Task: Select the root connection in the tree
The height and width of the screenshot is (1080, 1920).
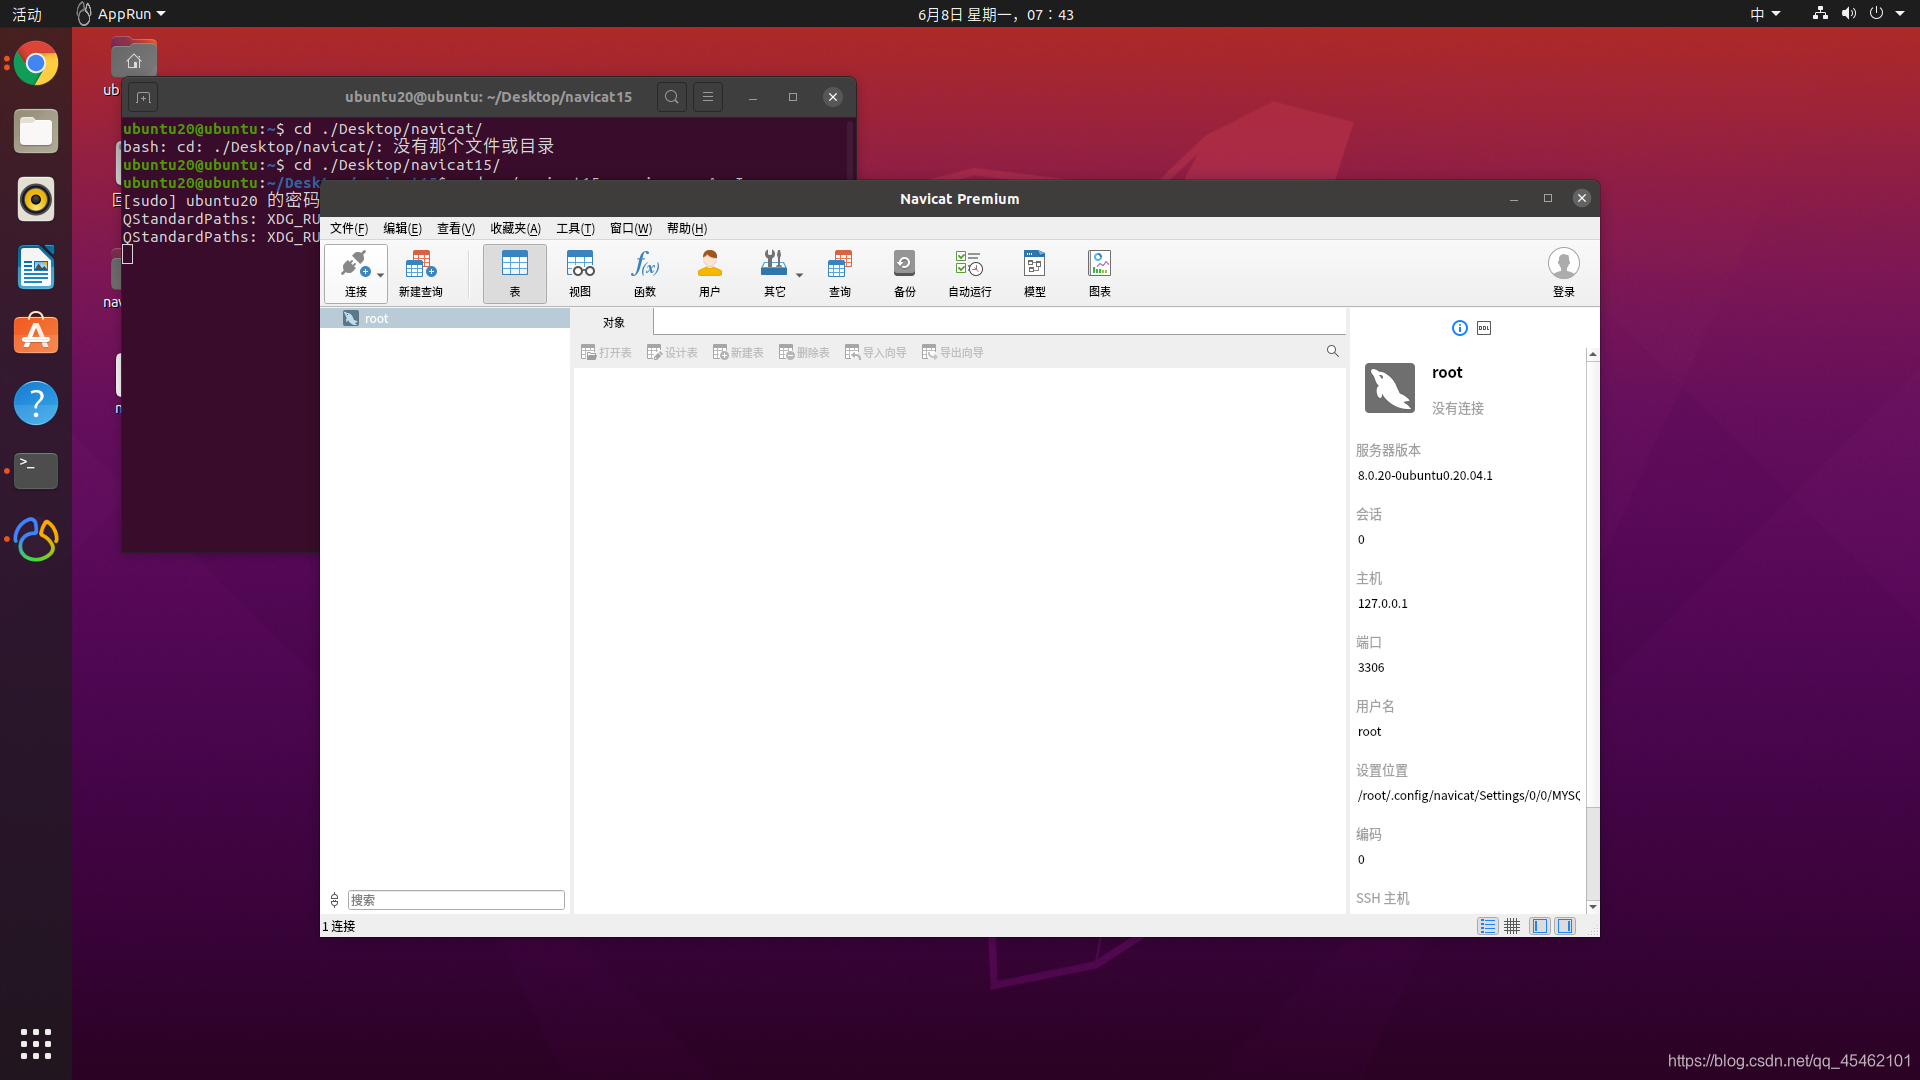Action: tap(445, 318)
